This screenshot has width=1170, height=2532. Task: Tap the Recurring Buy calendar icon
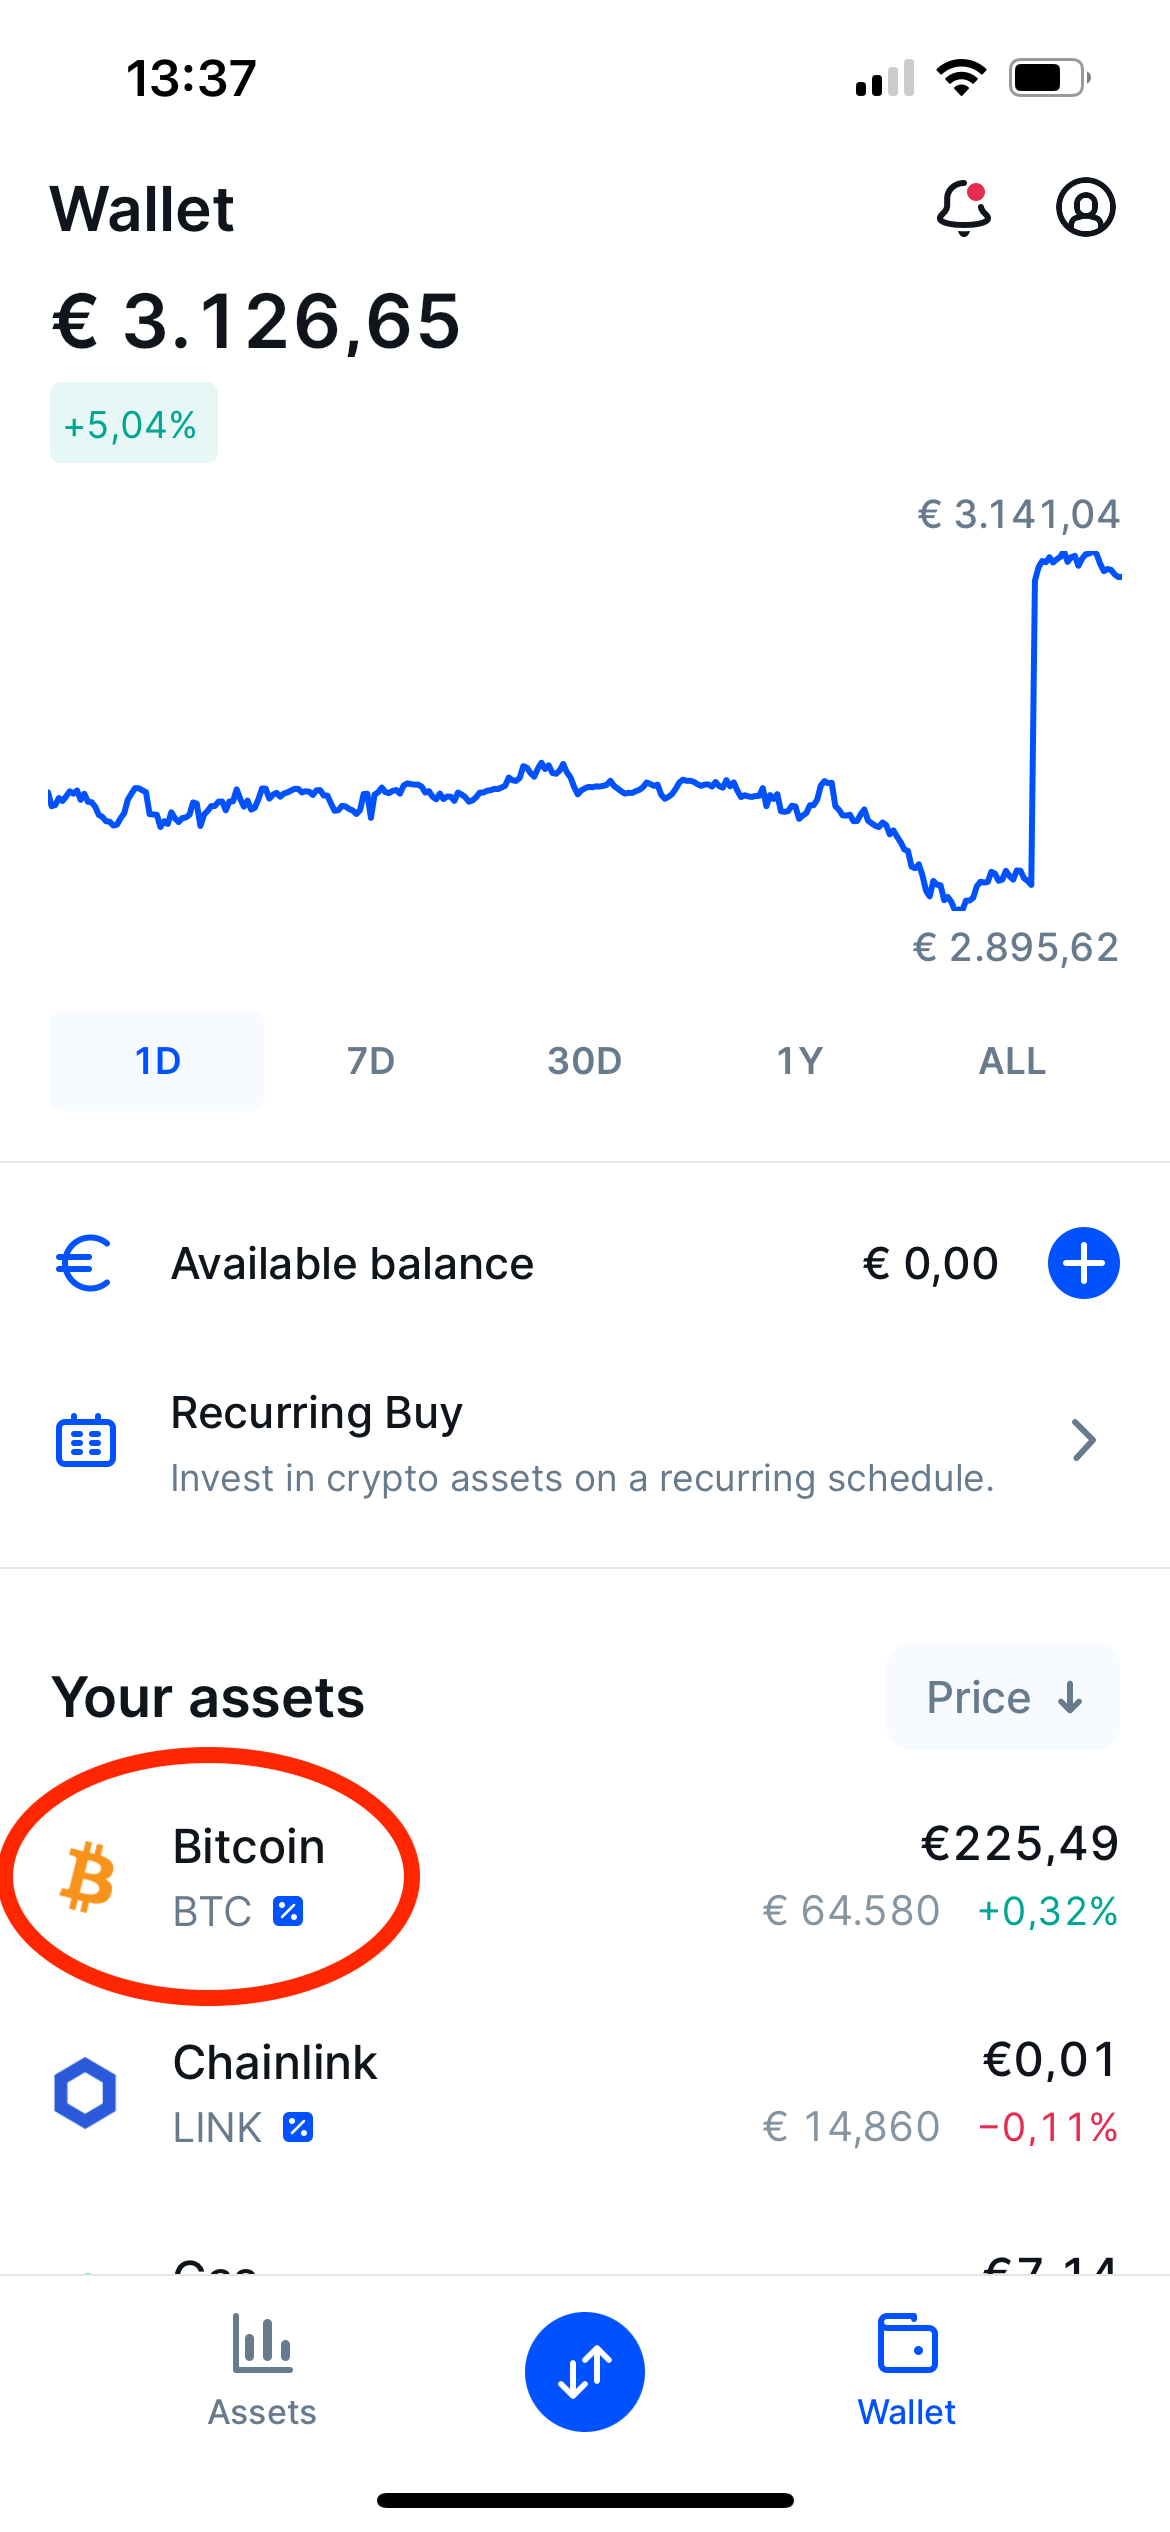(x=86, y=1441)
